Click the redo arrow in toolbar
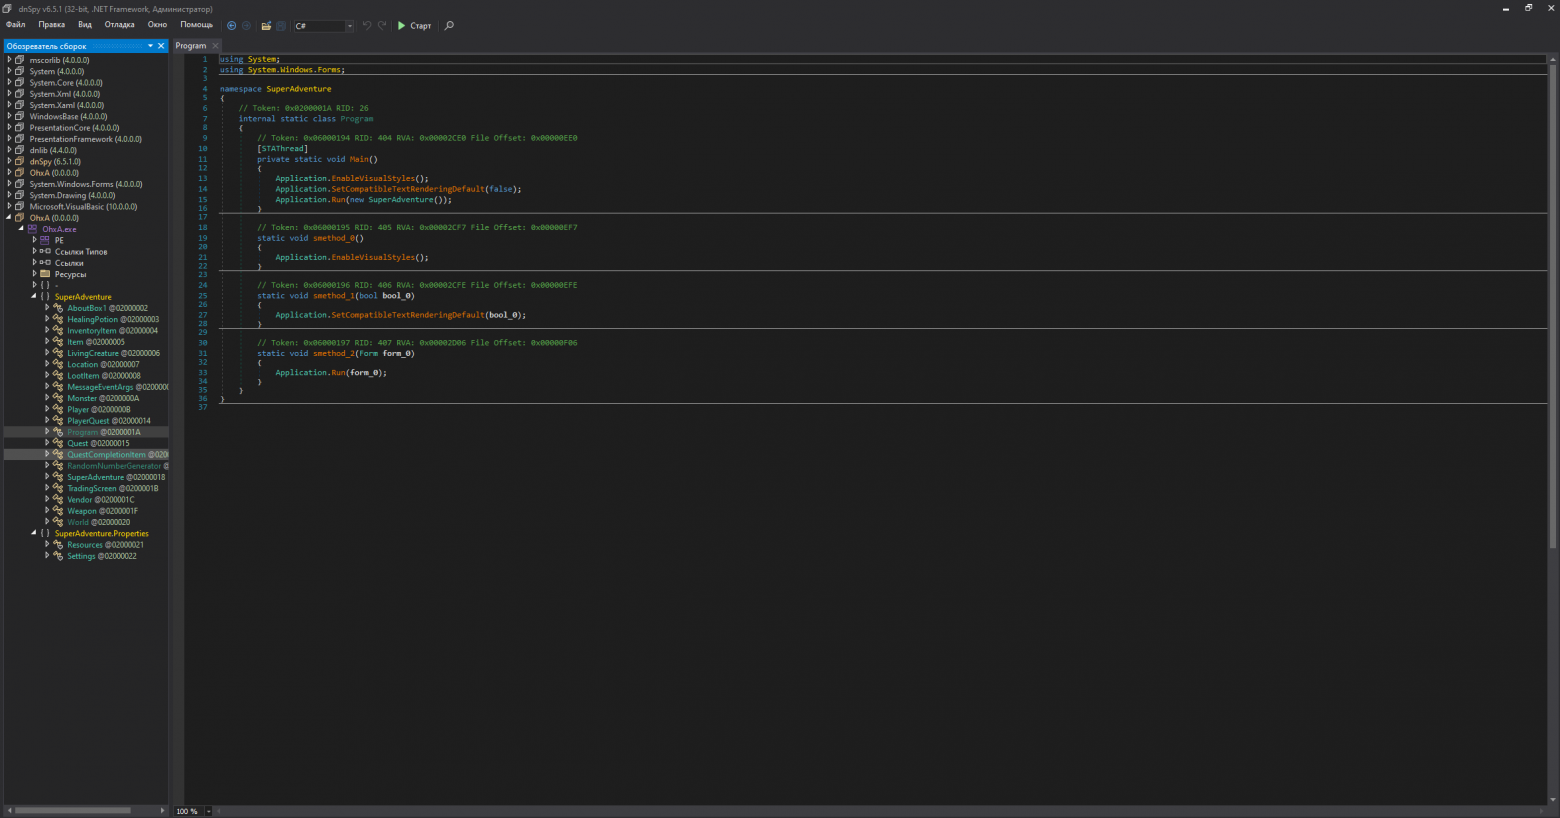 point(381,26)
